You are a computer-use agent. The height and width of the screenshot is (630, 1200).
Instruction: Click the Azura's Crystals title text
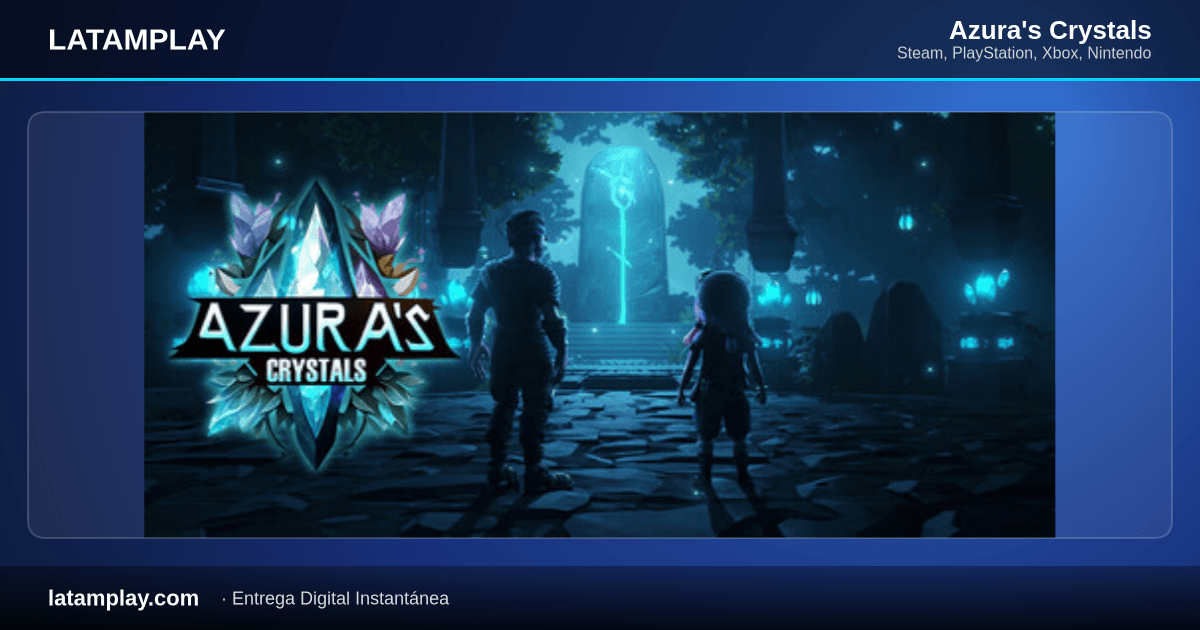pyautogui.click(x=1050, y=30)
